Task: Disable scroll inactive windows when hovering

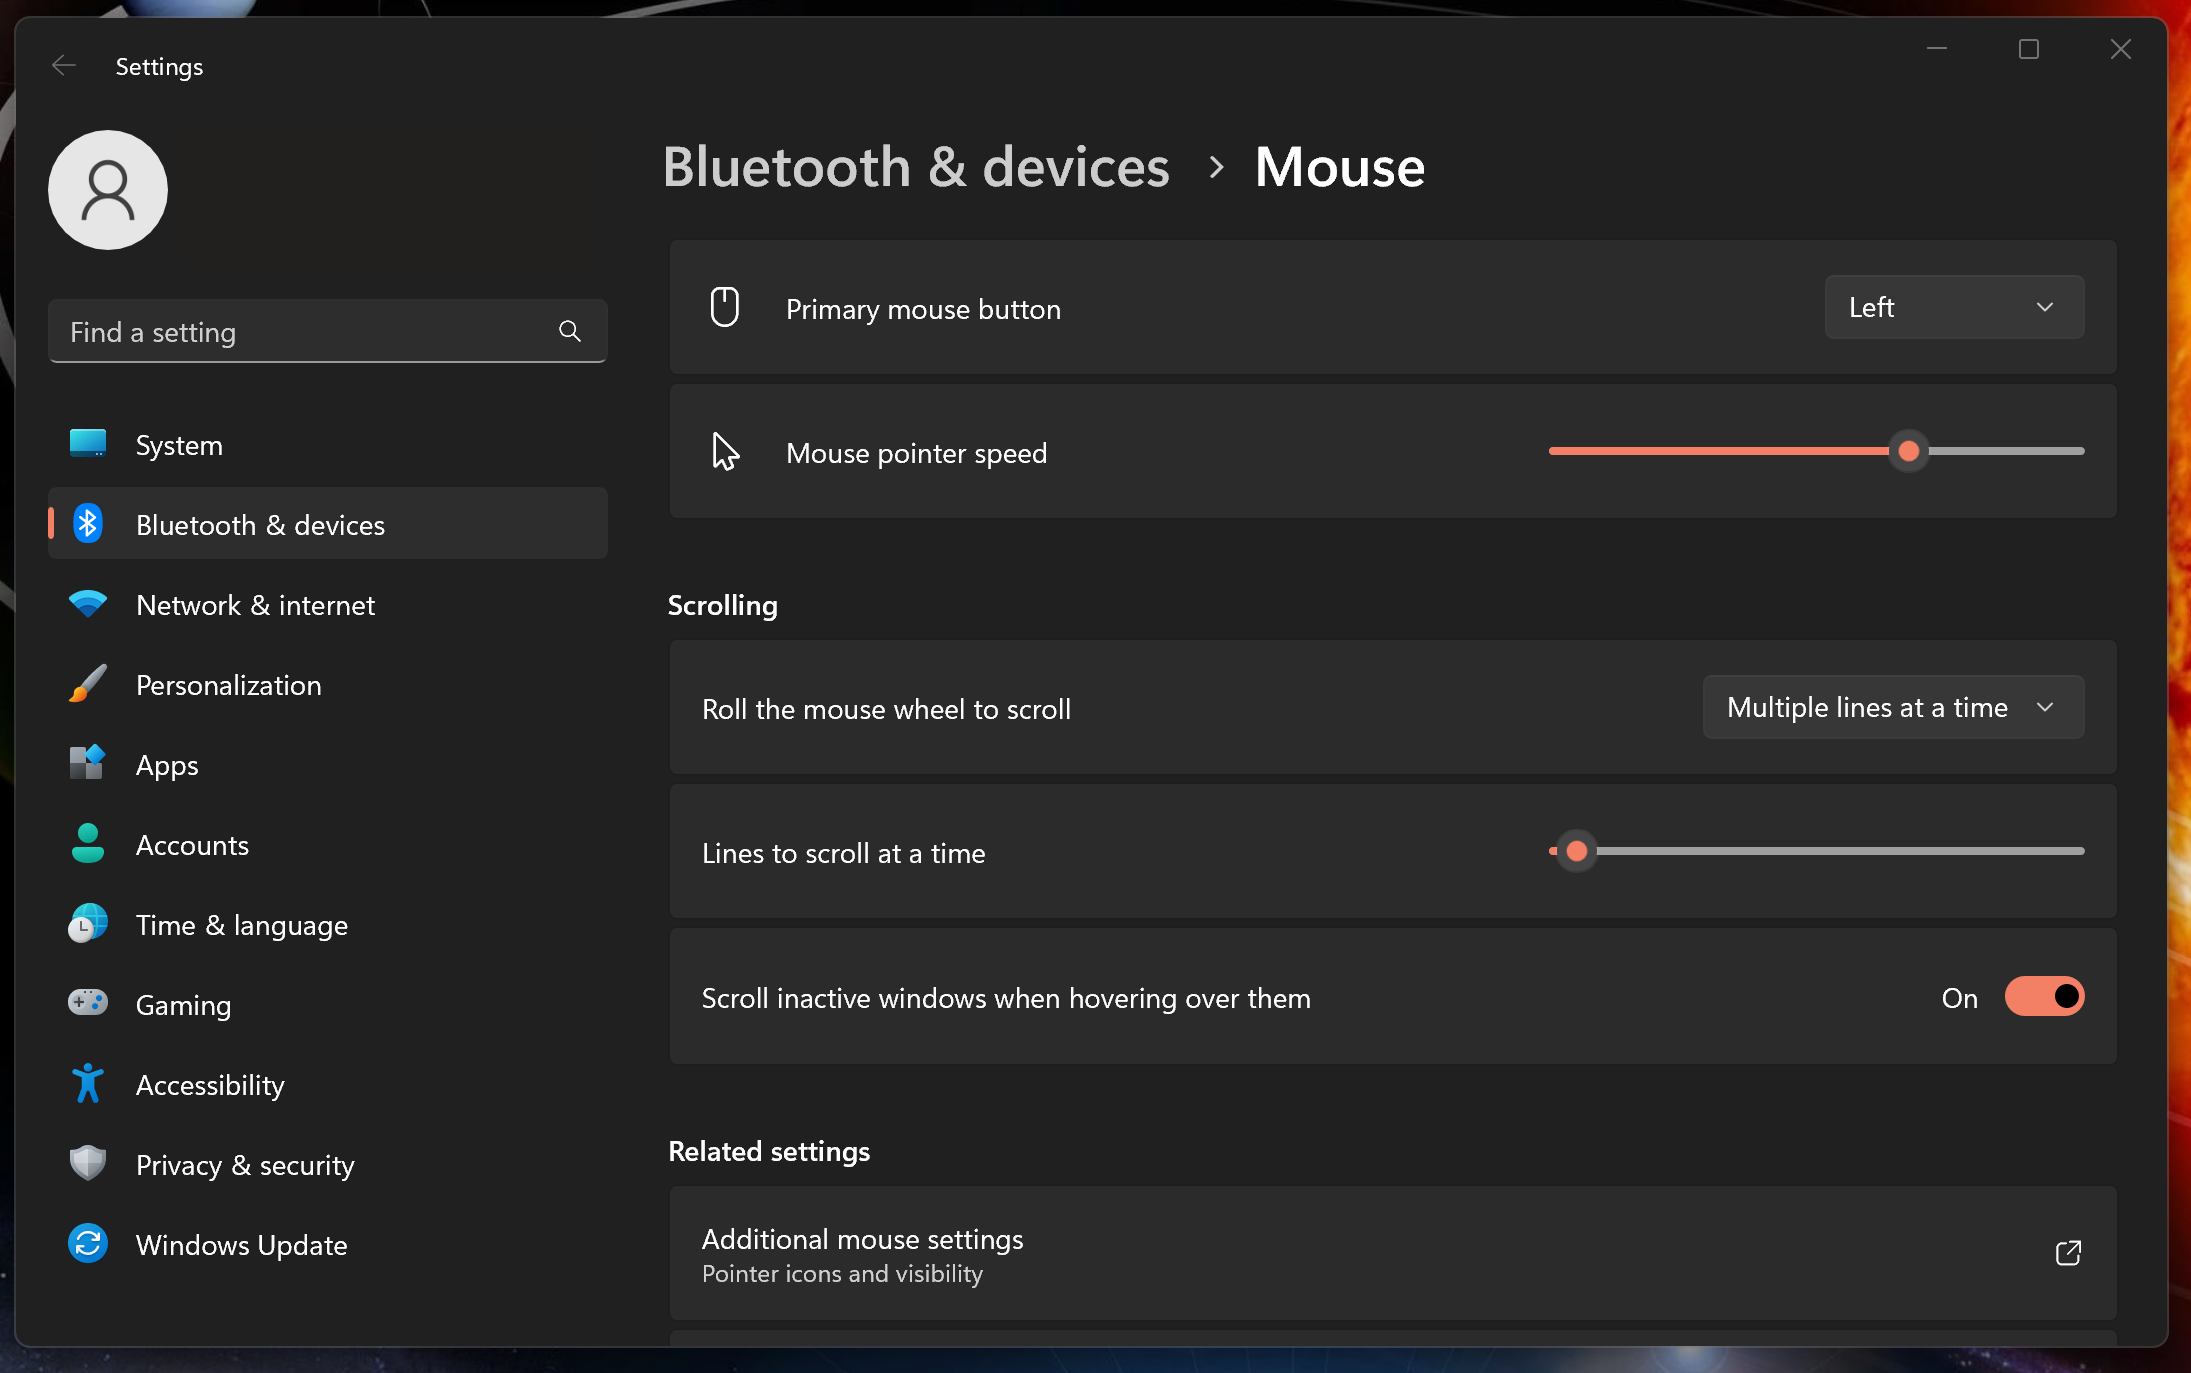Action: (2043, 997)
